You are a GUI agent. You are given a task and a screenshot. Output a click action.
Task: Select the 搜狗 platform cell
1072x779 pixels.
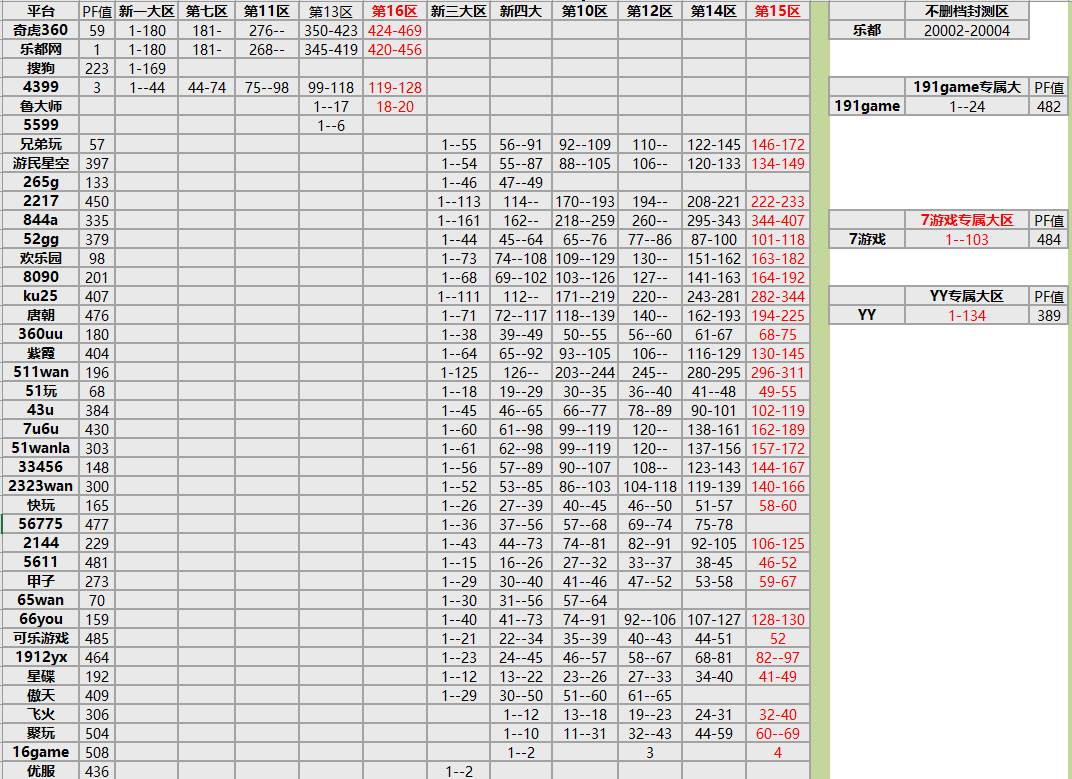(40, 68)
